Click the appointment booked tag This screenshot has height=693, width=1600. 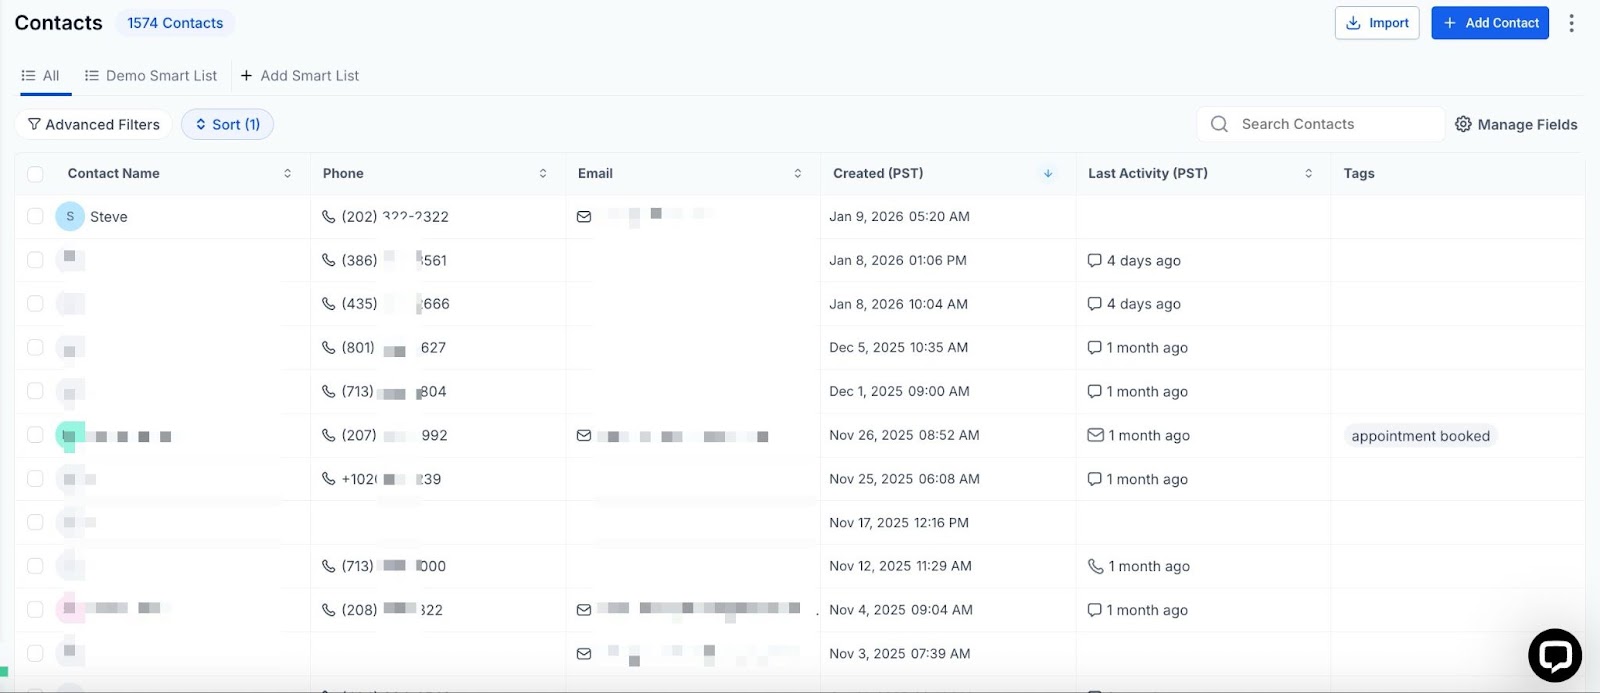[x=1420, y=436]
